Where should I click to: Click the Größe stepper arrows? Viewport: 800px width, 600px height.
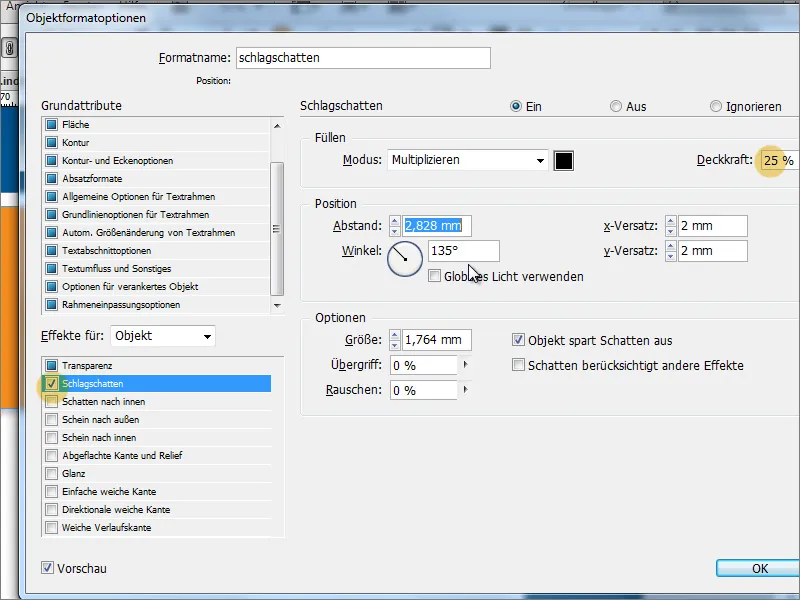(x=394, y=340)
